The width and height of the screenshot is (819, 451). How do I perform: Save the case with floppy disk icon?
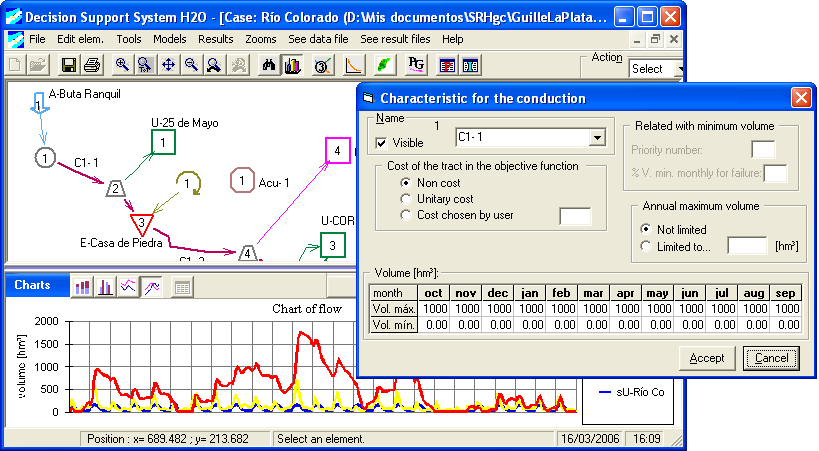click(x=68, y=65)
